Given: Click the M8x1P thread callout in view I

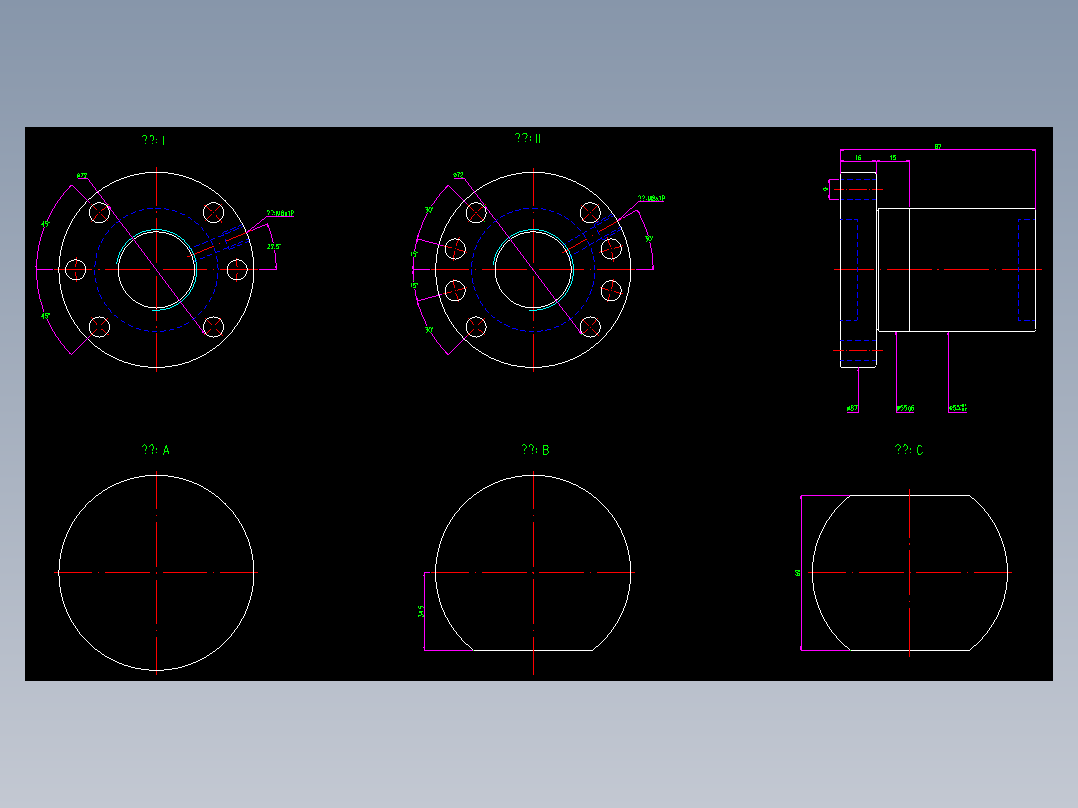Looking at the screenshot, I should point(280,213).
